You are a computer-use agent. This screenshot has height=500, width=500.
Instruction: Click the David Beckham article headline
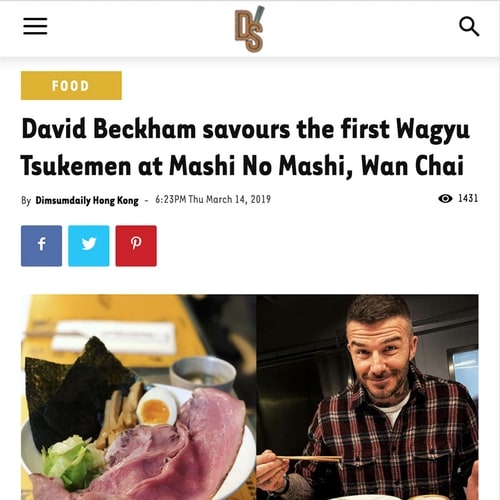click(x=246, y=147)
